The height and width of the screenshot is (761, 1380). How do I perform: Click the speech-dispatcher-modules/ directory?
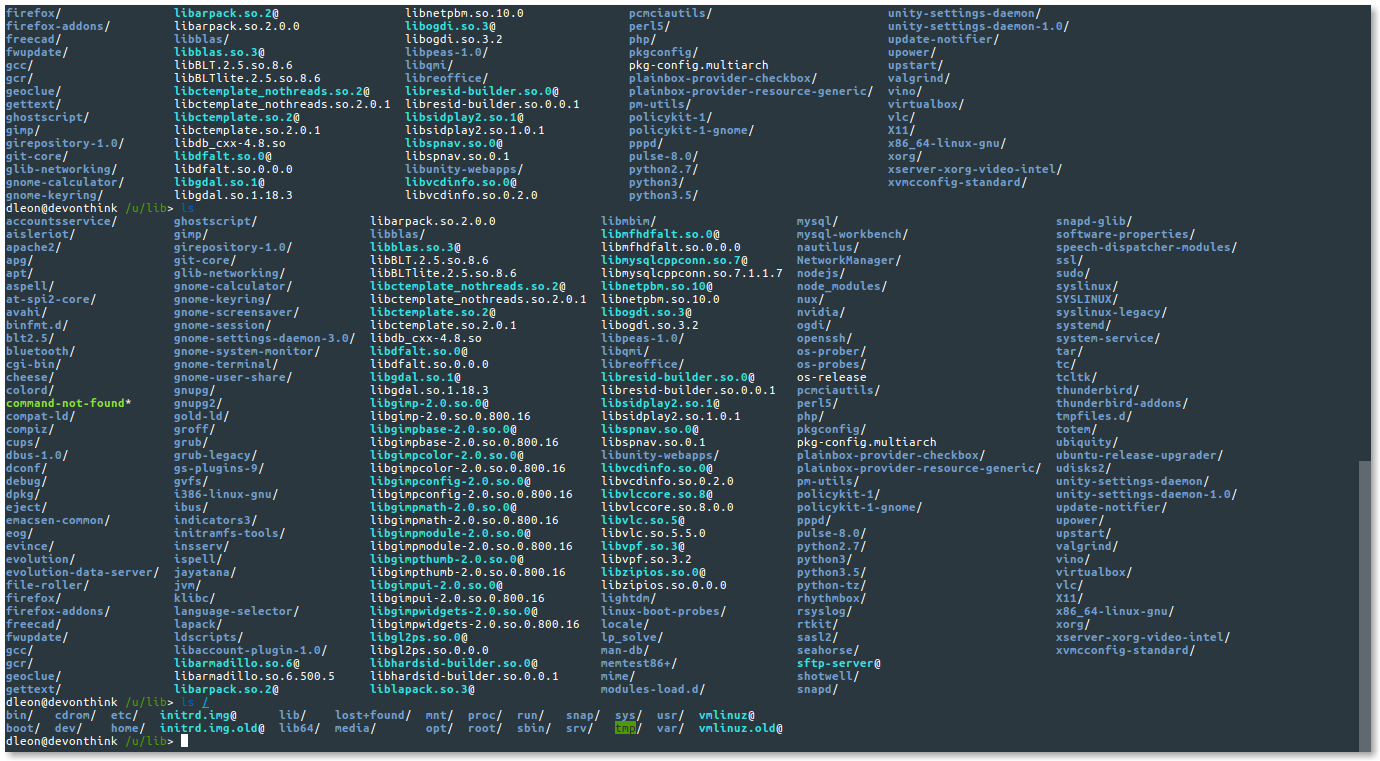pos(1148,247)
